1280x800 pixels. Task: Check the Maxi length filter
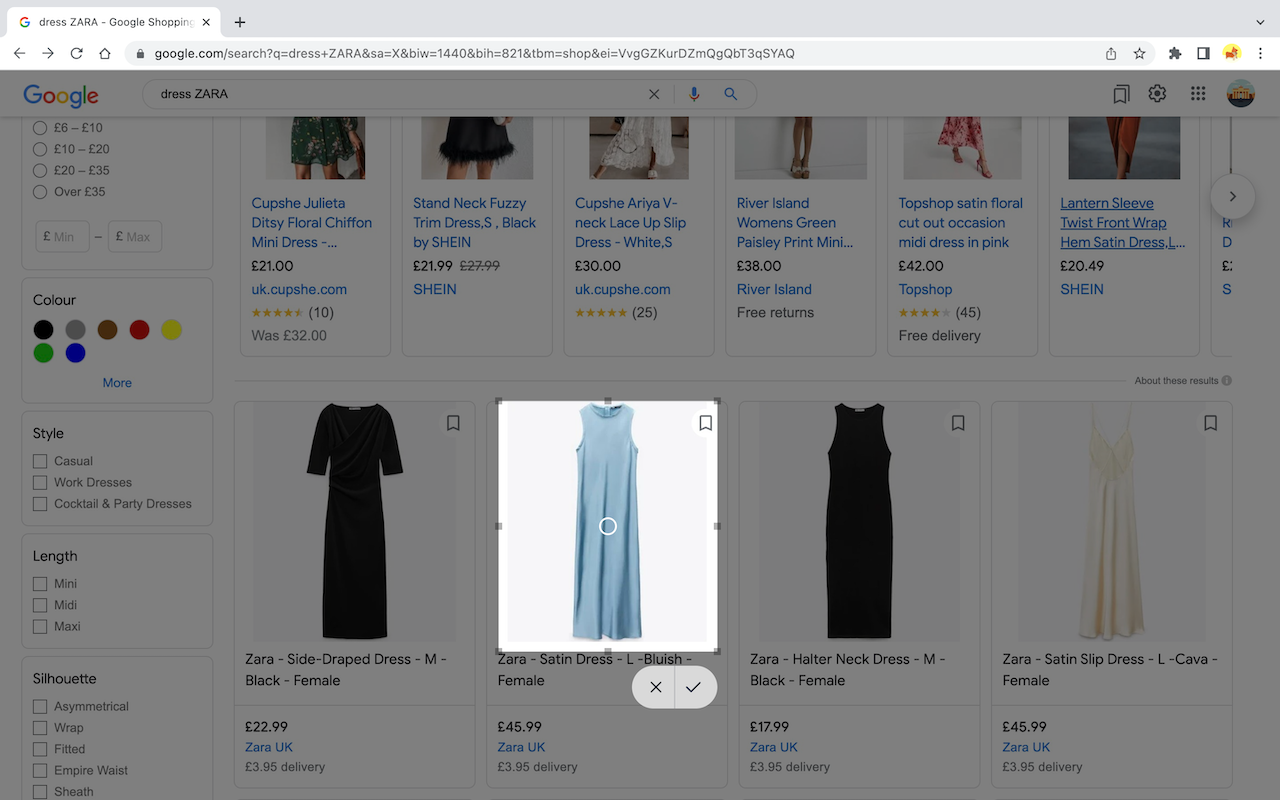pos(40,627)
